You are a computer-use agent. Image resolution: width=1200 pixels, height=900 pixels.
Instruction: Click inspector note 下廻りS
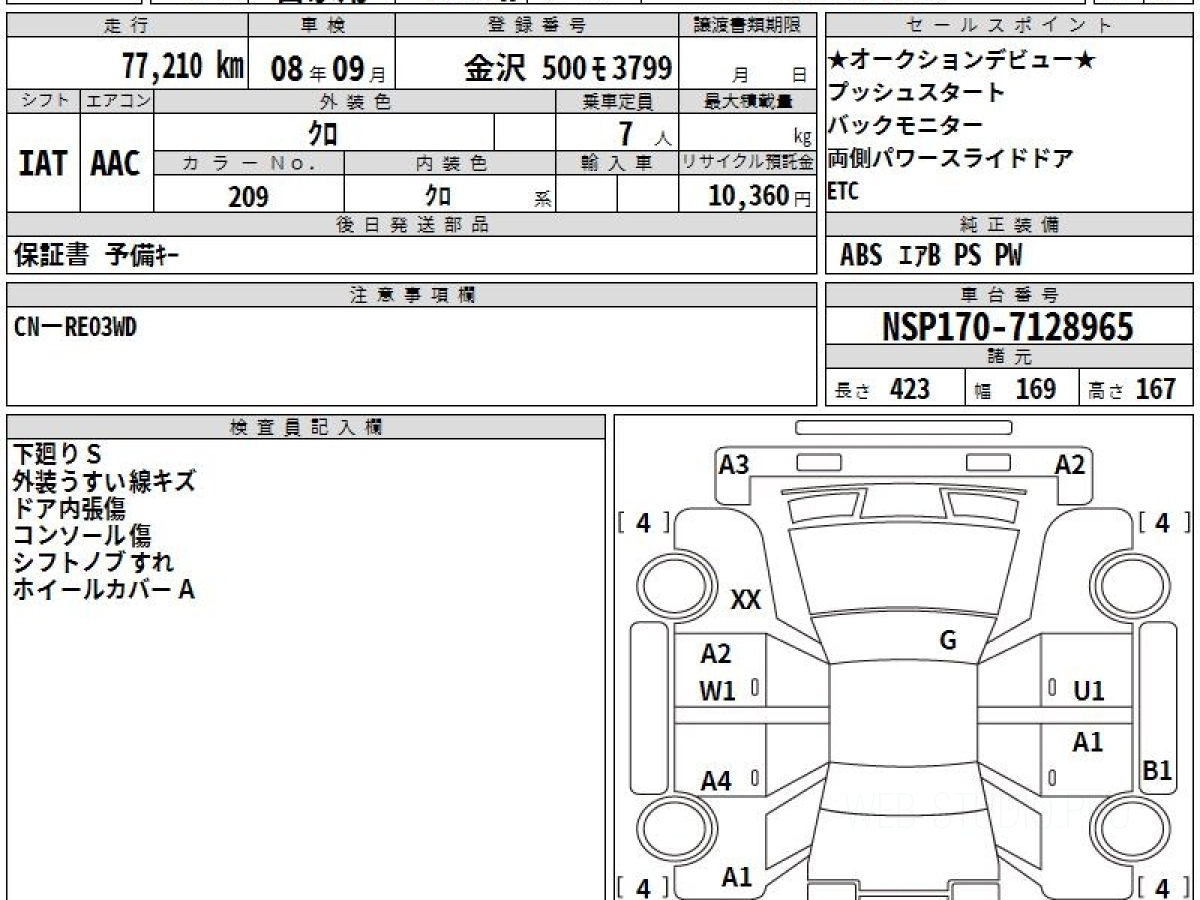coord(57,453)
